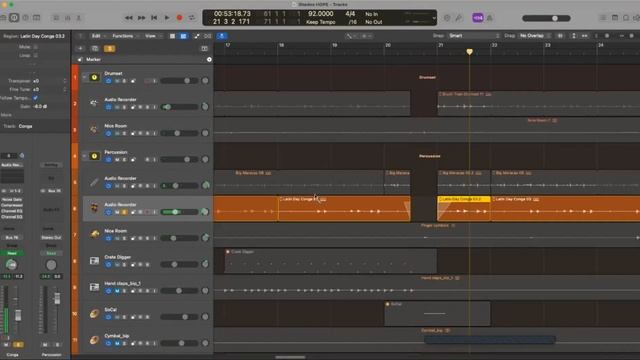This screenshot has width=640, height=360.
Task: Select the Crate Digger region on track 8
Action: click(330, 260)
